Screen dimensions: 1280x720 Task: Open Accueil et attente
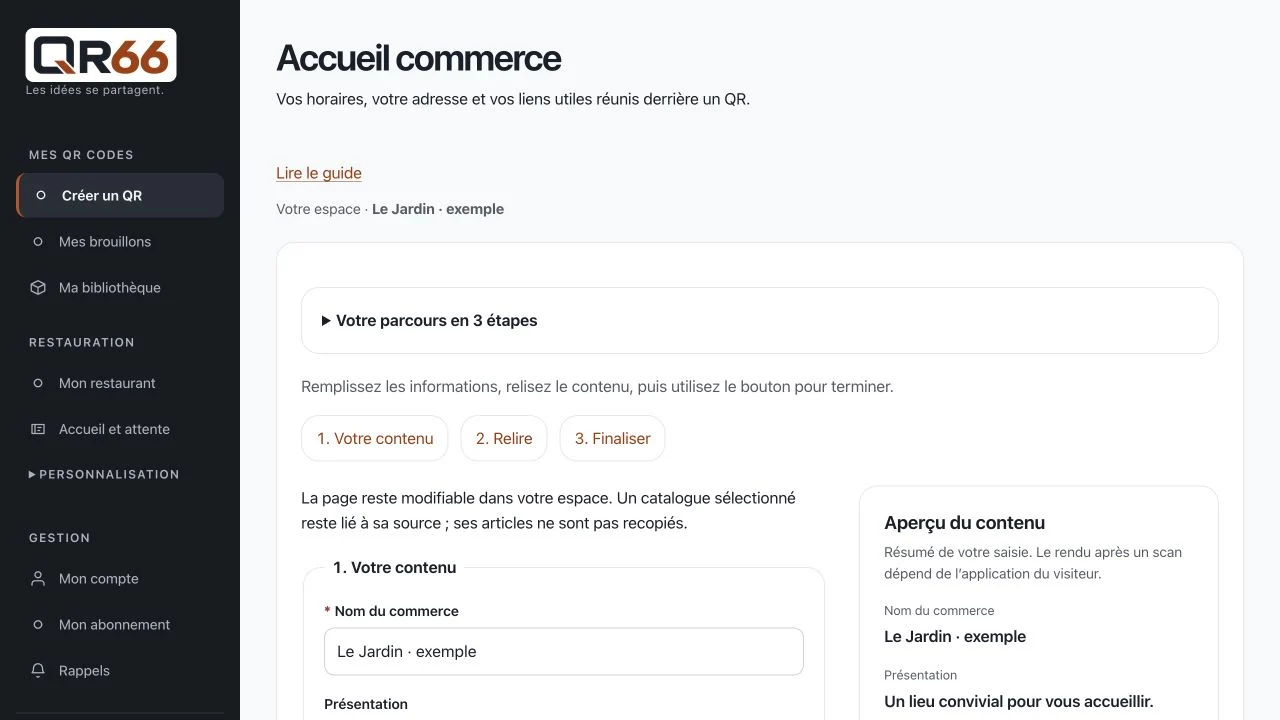(x=120, y=429)
